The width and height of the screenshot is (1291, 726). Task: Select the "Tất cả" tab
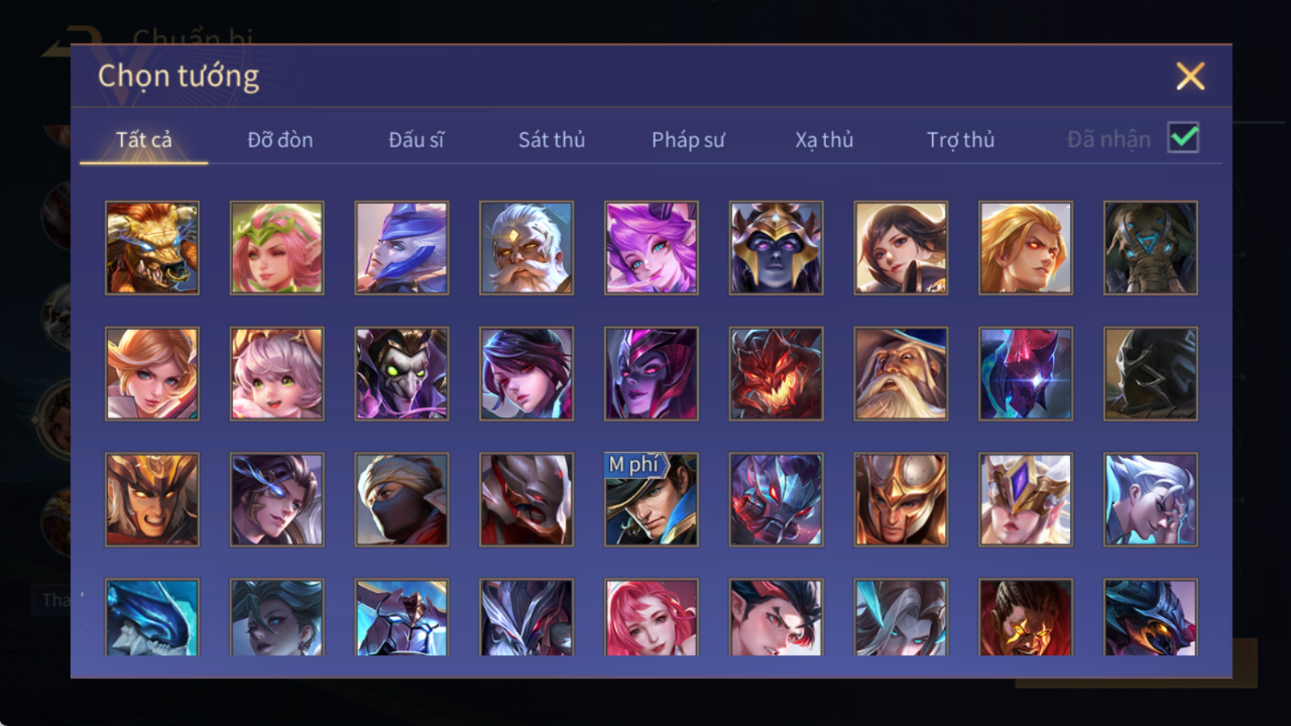(144, 140)
